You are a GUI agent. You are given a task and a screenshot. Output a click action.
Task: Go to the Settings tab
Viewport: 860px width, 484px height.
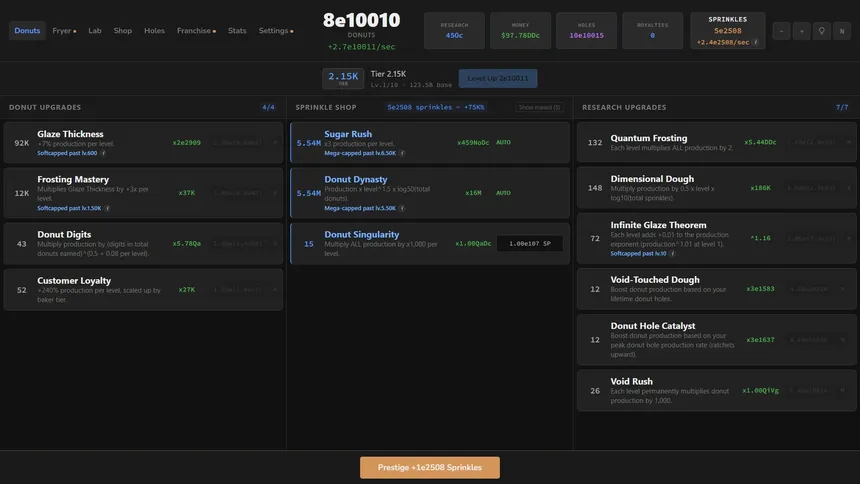[x=276, y=31]
